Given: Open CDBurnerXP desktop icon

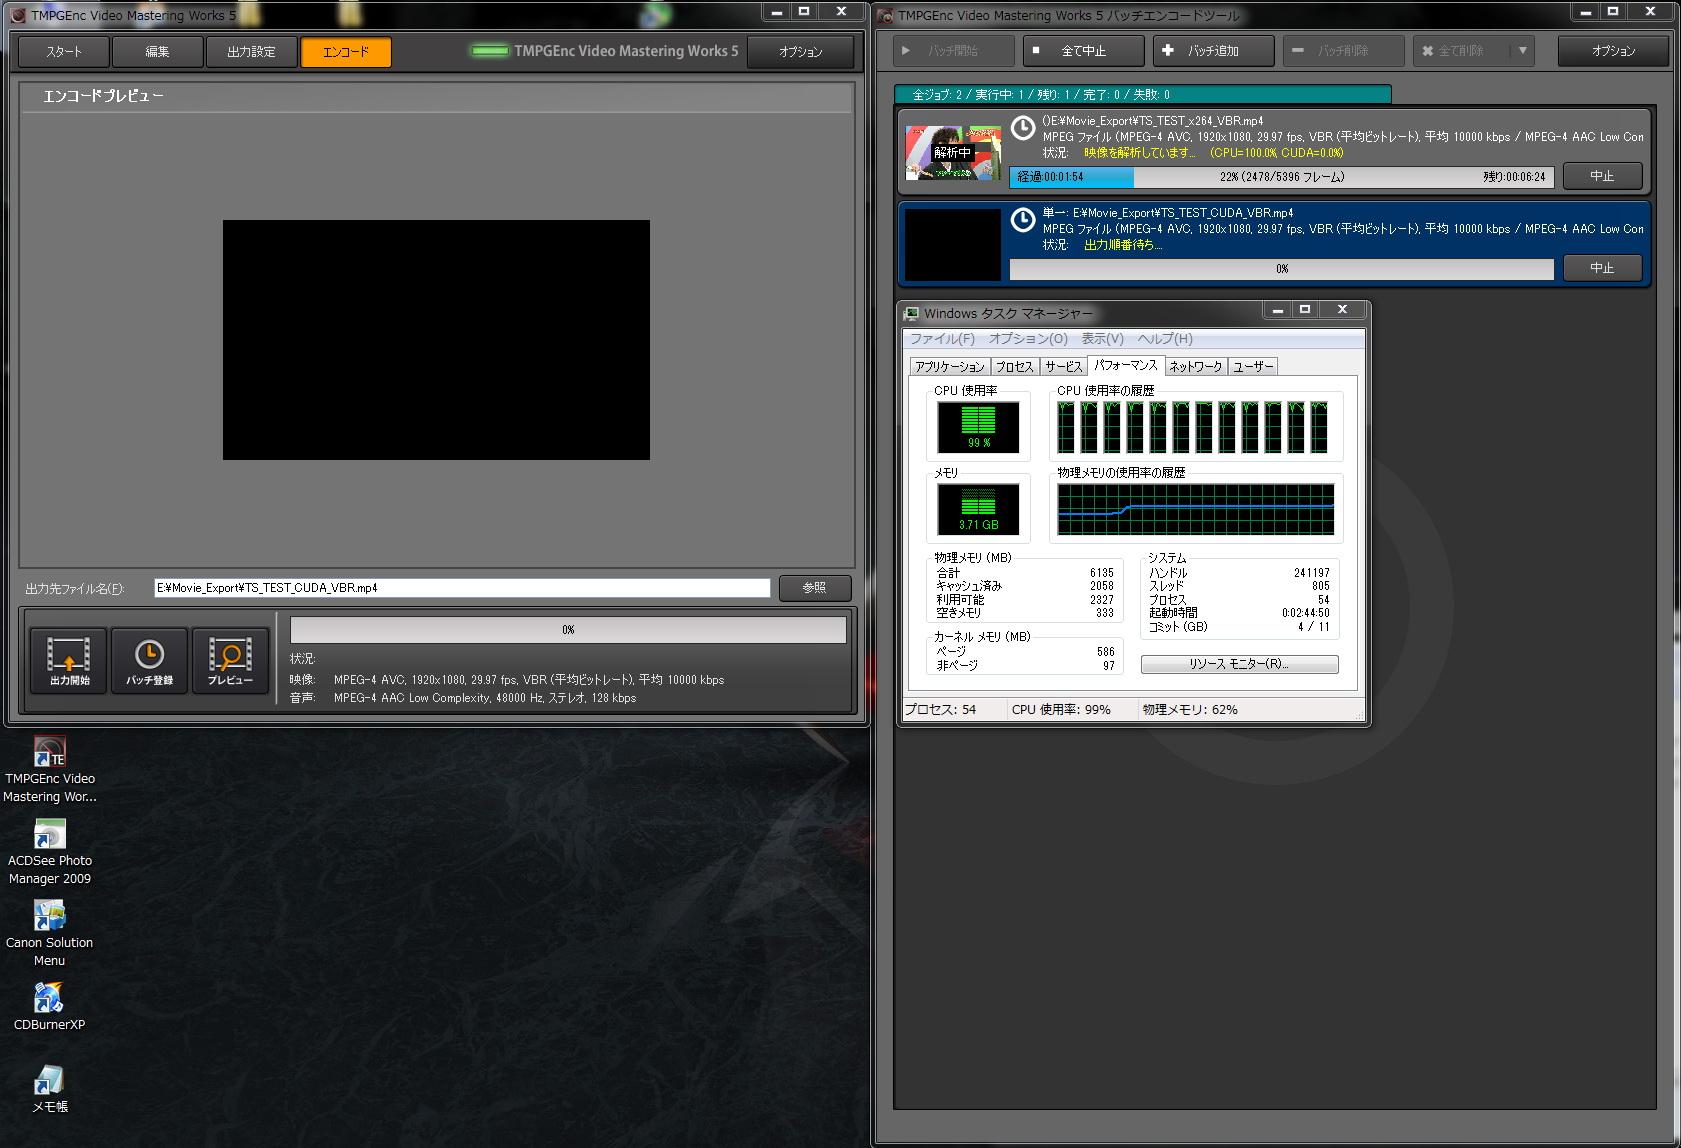Looking at the screenshot, I should tap(50, 1006).
